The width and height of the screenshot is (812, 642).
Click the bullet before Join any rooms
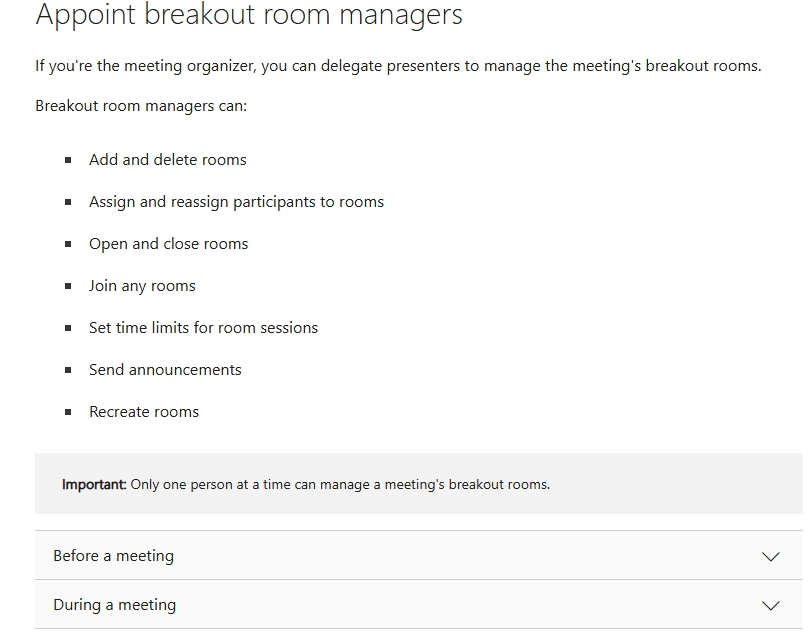pos(68,286)
